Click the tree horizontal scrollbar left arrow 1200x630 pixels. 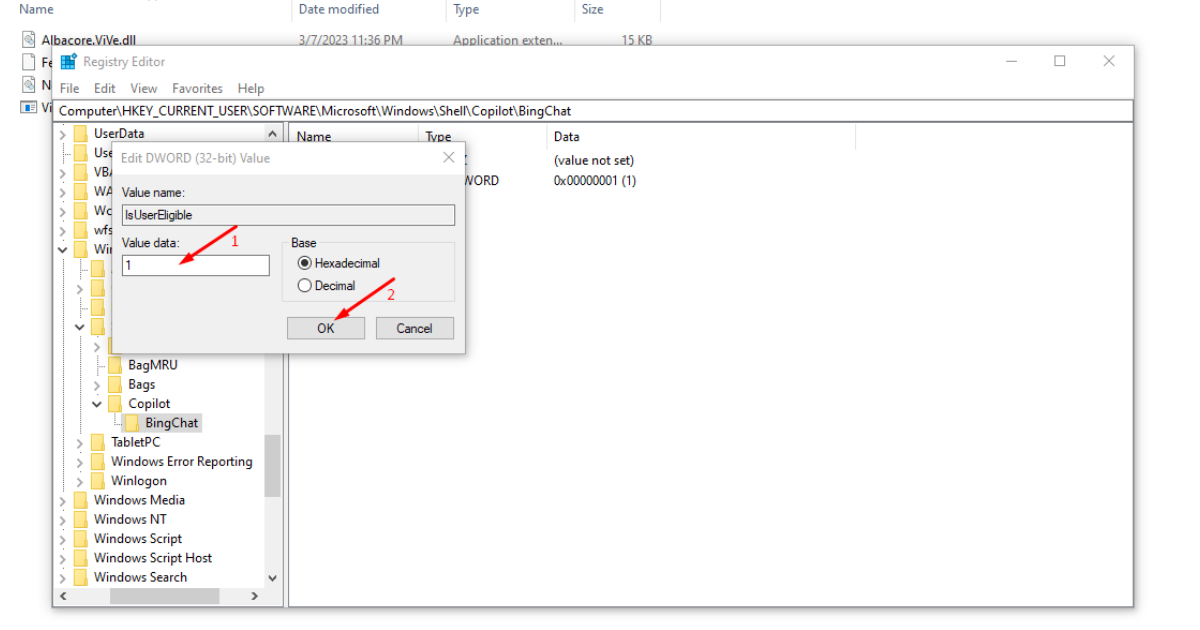pyautogui.click(x=64, y=596)
